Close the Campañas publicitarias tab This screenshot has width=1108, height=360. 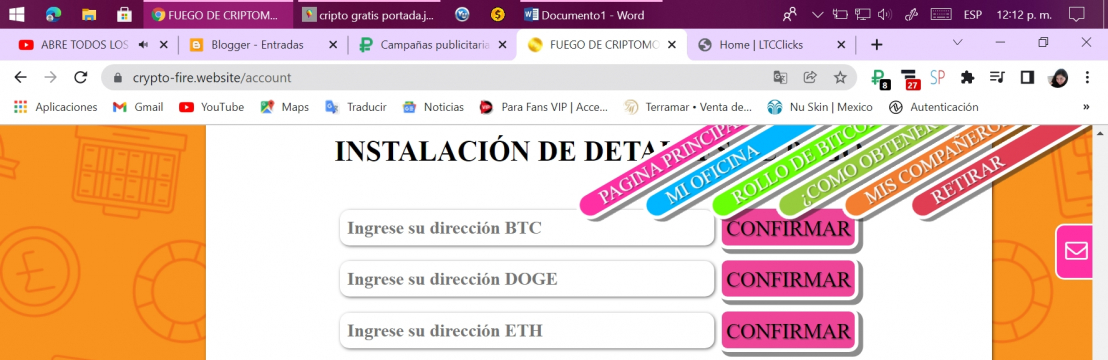tap(502, 45)
